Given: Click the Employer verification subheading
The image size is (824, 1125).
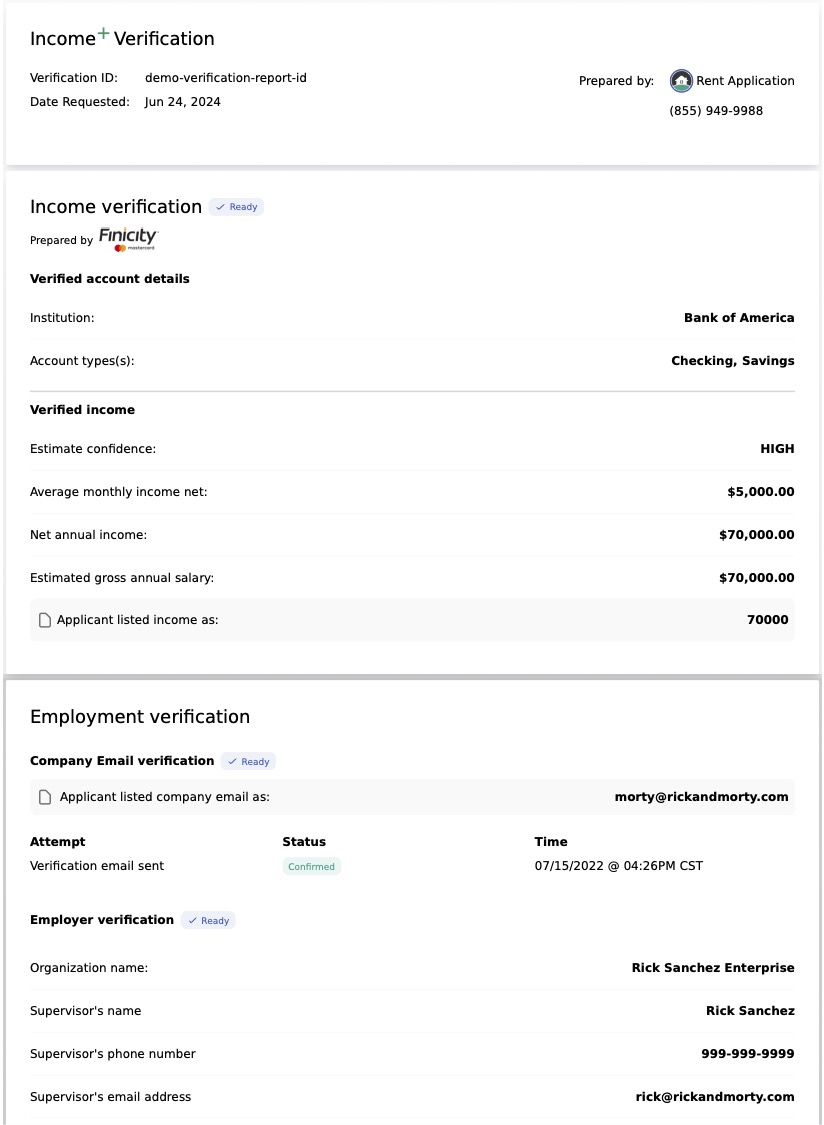Looking at the screenshot, I should pyautogui.click(x=102, y=921).
